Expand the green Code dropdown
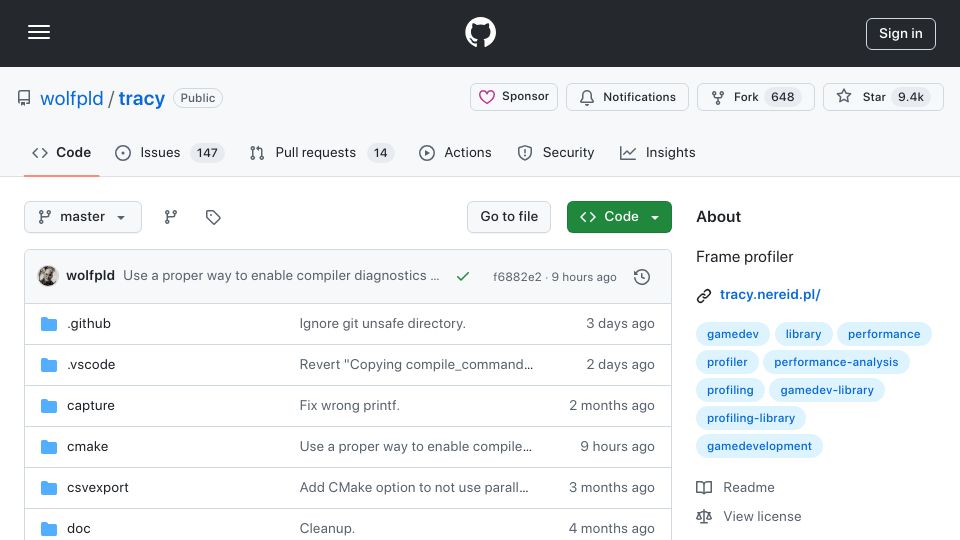Viewport: 960px width, 540px height. click(619, 217)
